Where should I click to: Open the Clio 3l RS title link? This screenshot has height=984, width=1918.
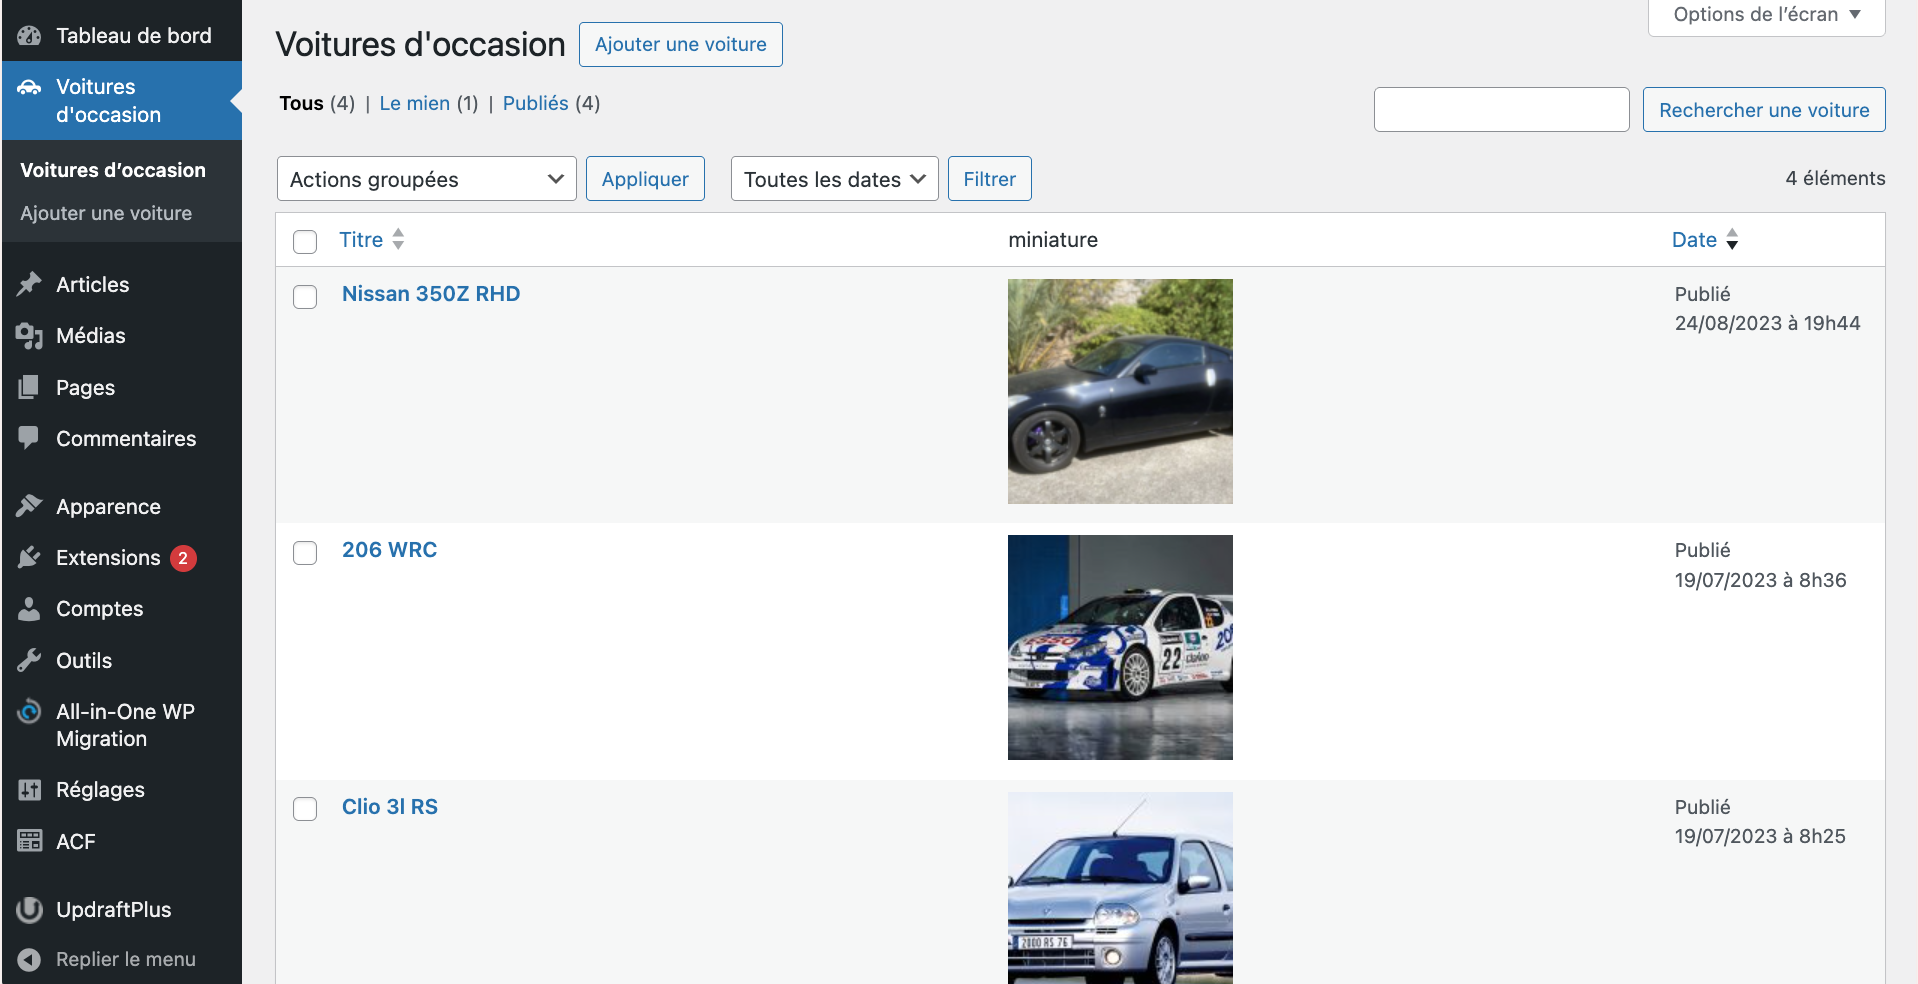[390, 807]
